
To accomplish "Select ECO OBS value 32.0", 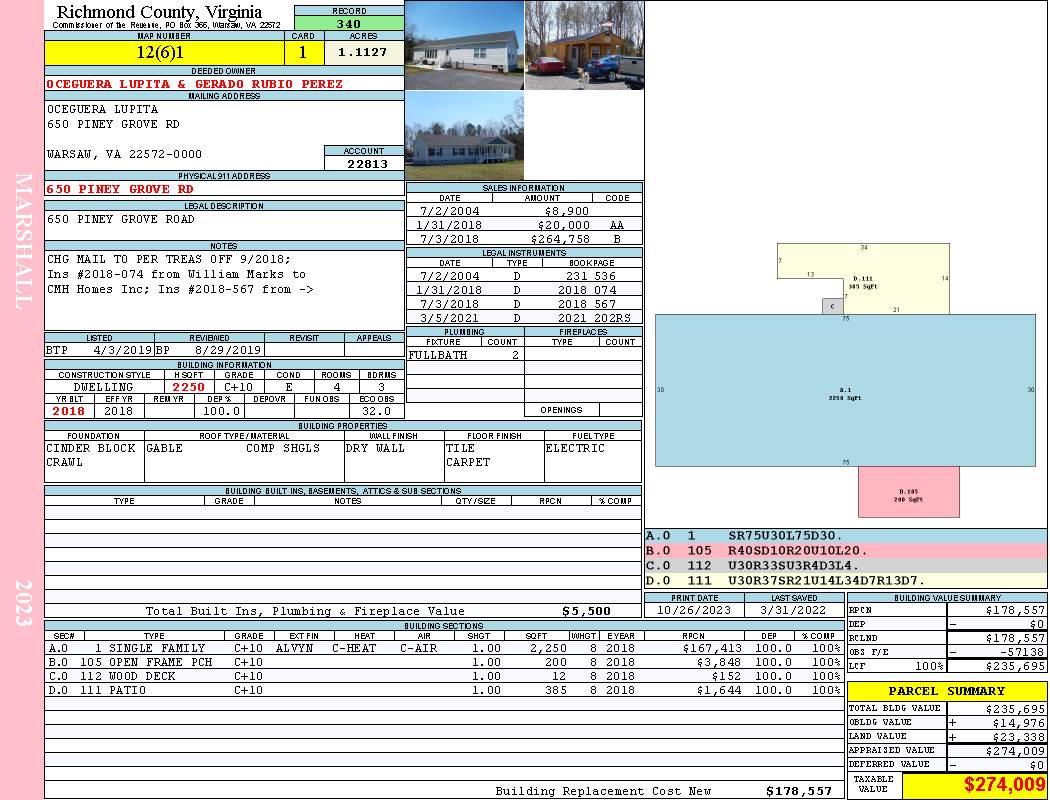I will (376, 411).
